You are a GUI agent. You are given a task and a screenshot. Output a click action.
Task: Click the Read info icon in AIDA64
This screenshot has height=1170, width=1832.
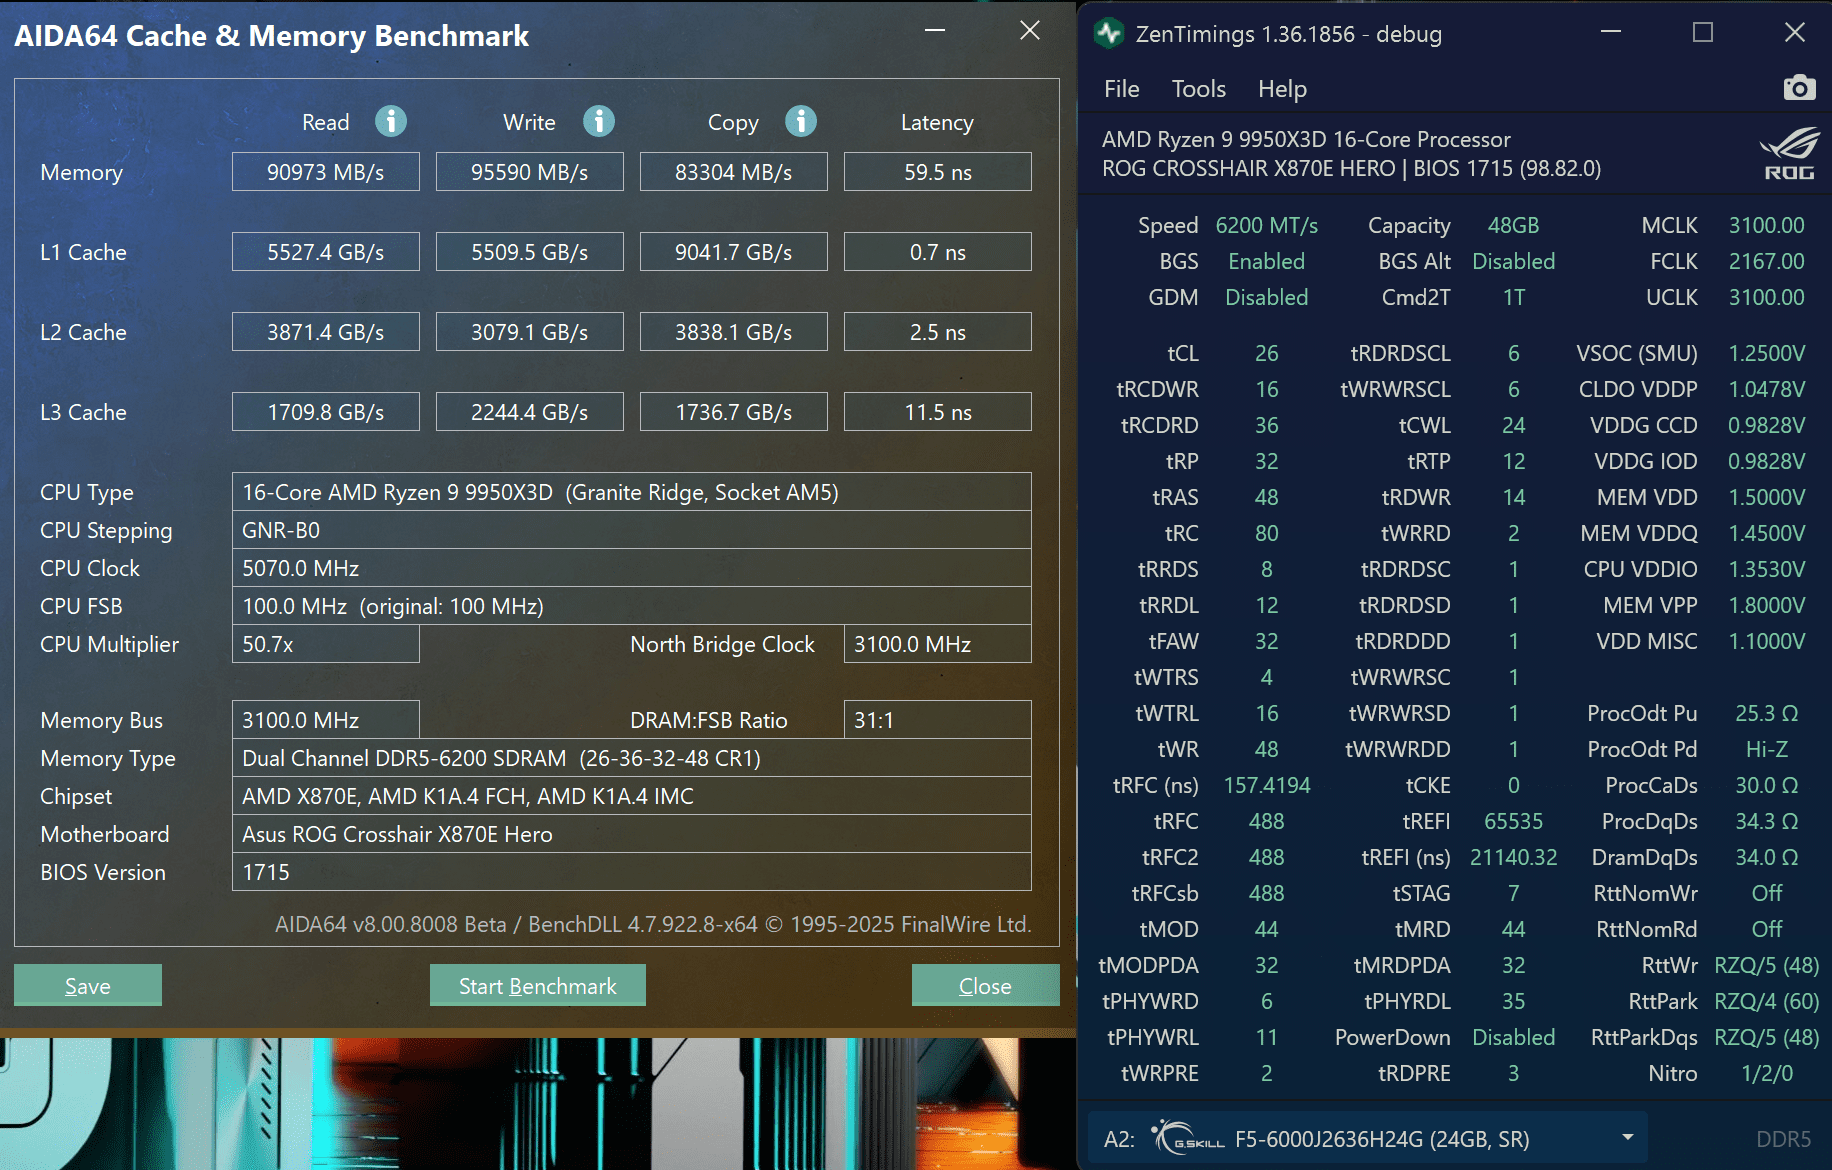click(x=391, y=121)
